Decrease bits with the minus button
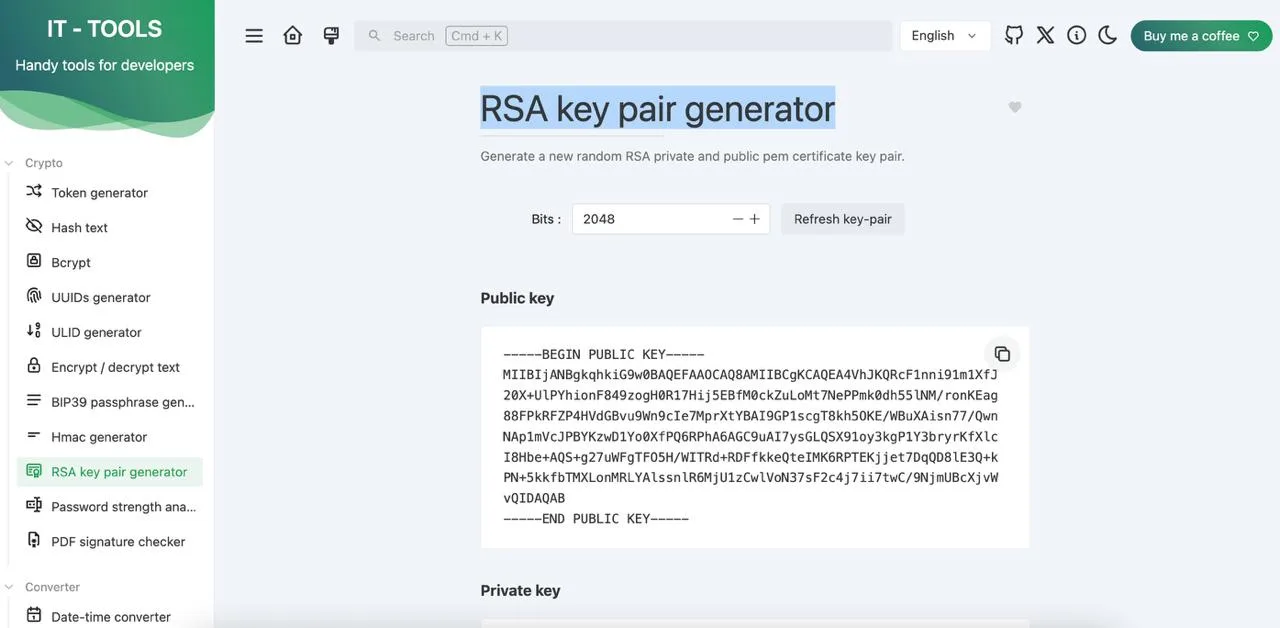This screenshot has width=1280, height=628. 738,219
